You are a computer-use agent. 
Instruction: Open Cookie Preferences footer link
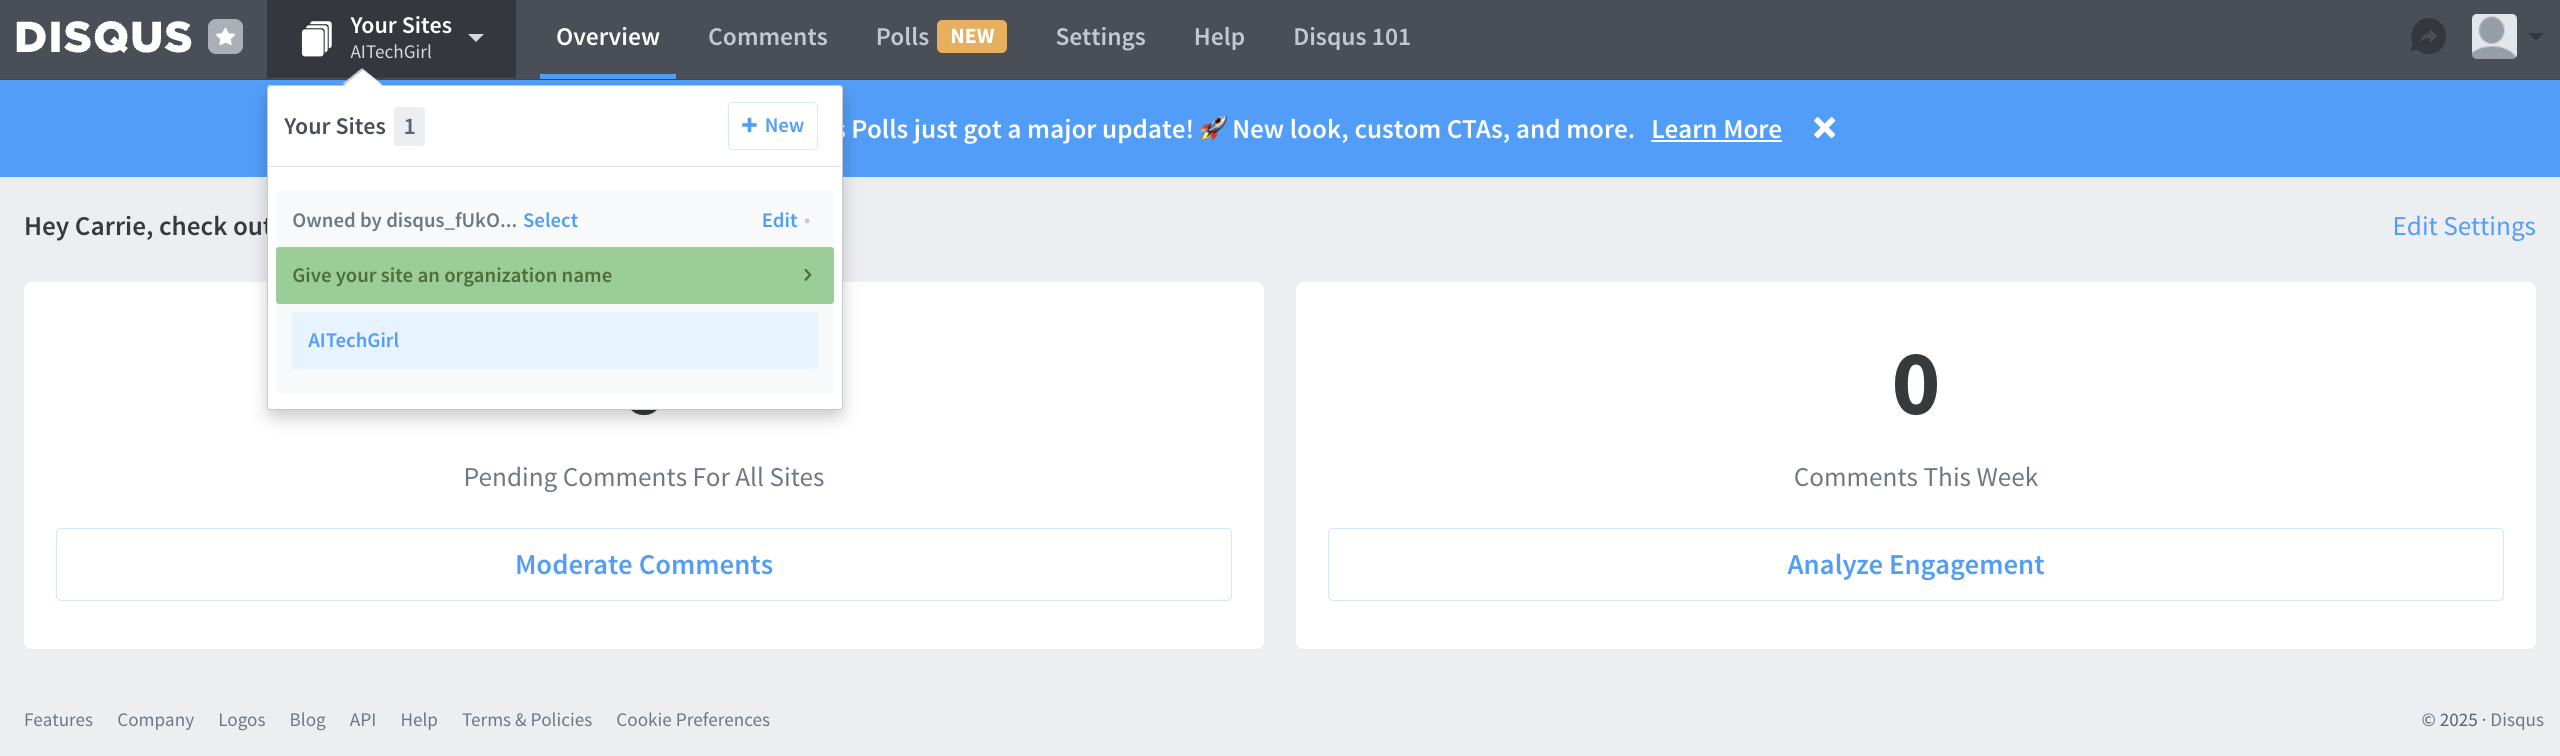tap(693, 720)
